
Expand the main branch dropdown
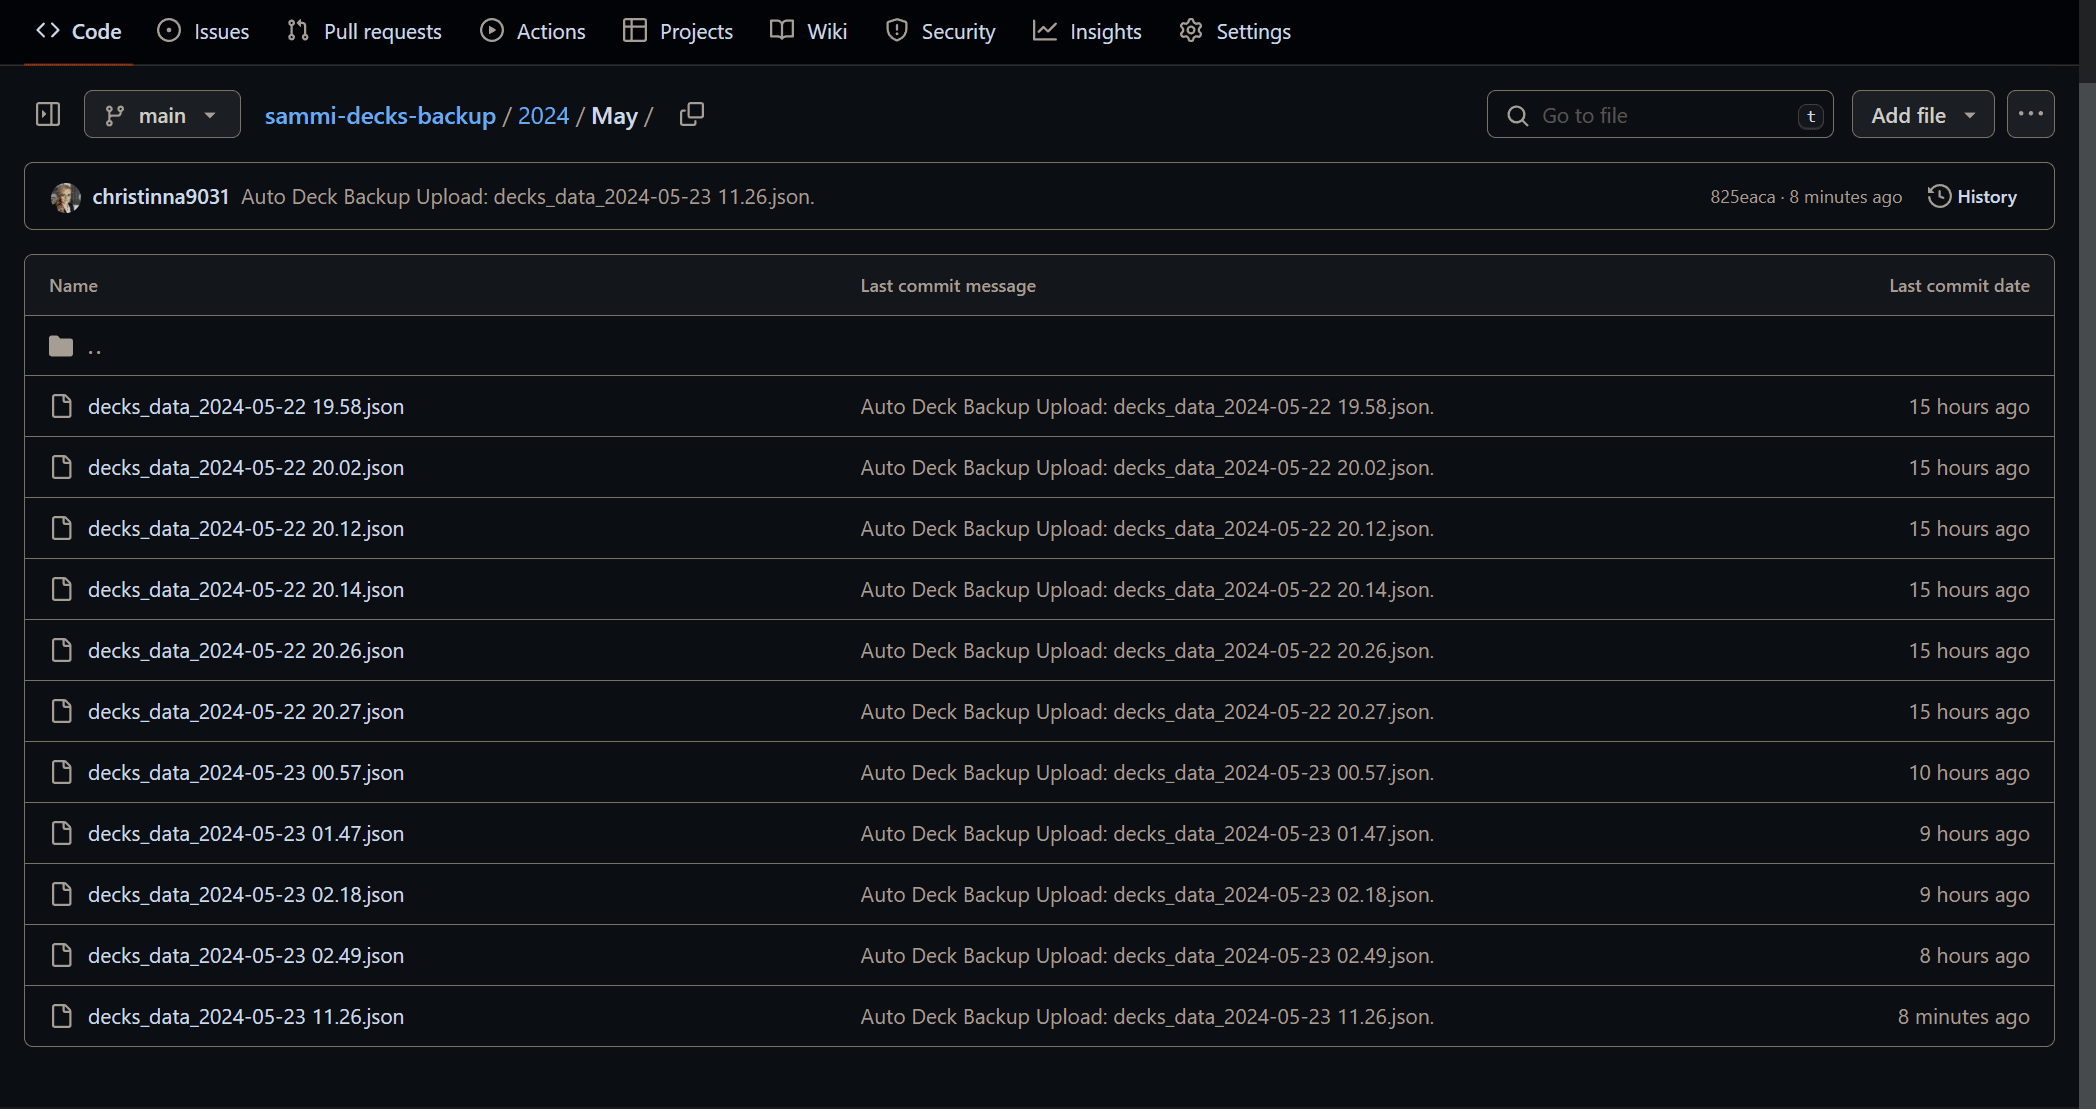tap(162, 114)
